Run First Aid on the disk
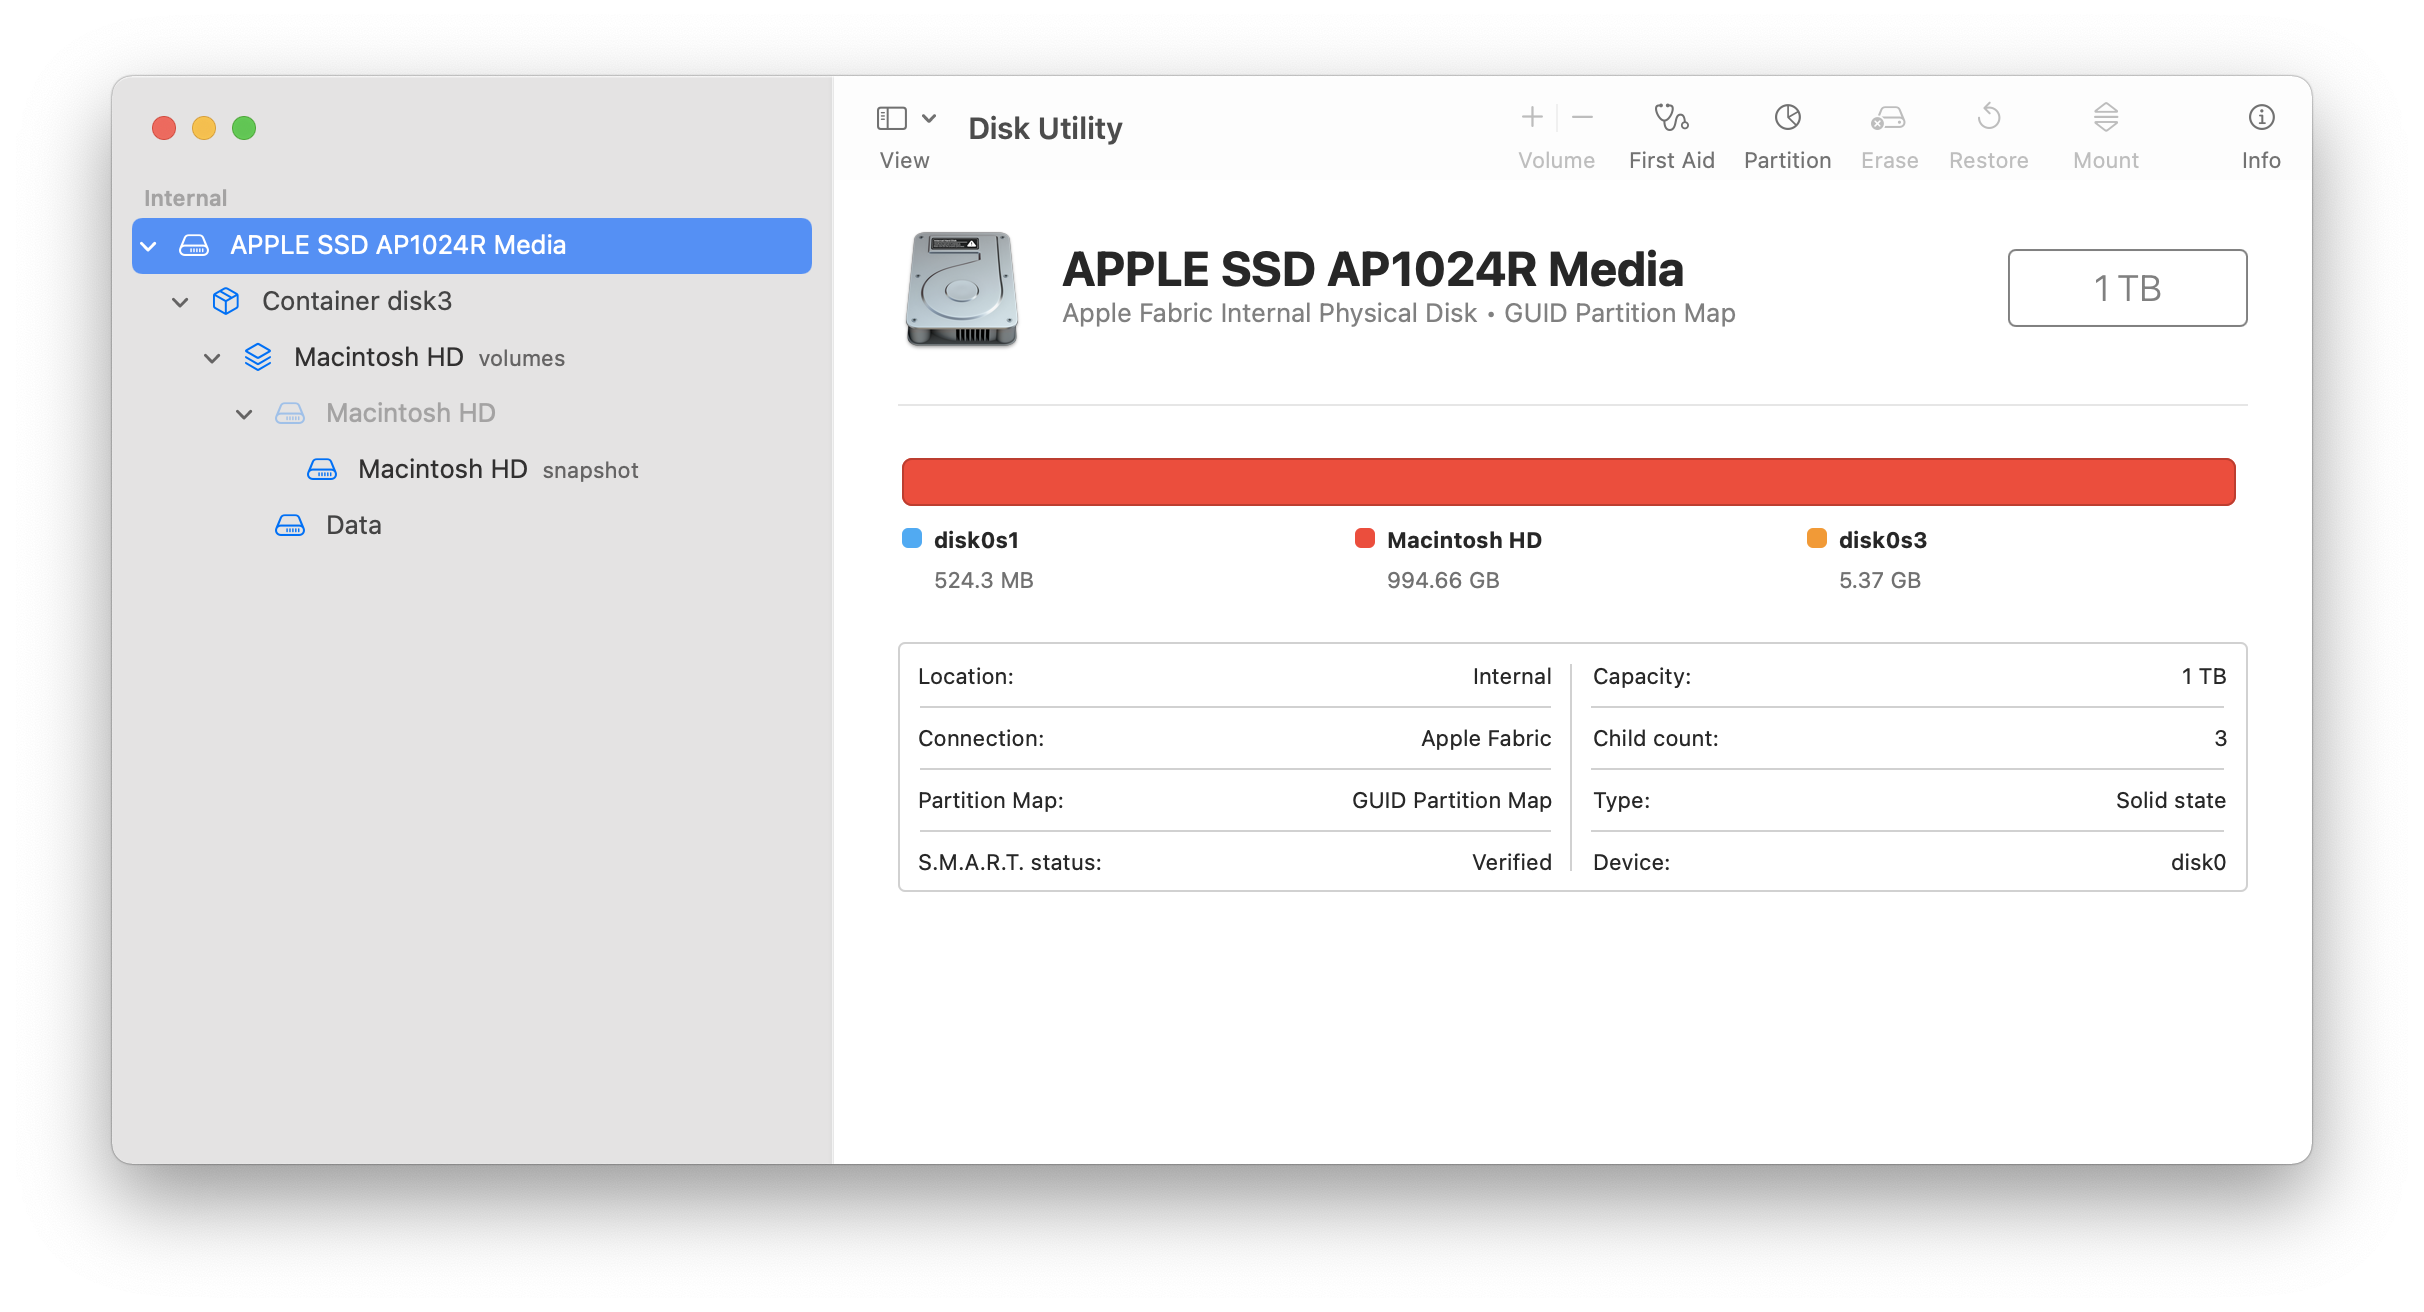This screenshot has height=1312, width=2424. (1671, 119)
